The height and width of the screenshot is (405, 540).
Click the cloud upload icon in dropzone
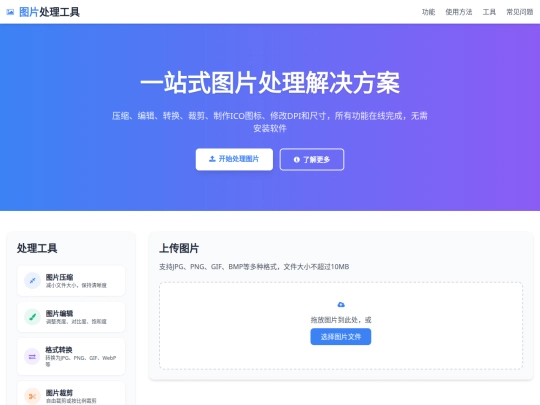coord(341,304)
